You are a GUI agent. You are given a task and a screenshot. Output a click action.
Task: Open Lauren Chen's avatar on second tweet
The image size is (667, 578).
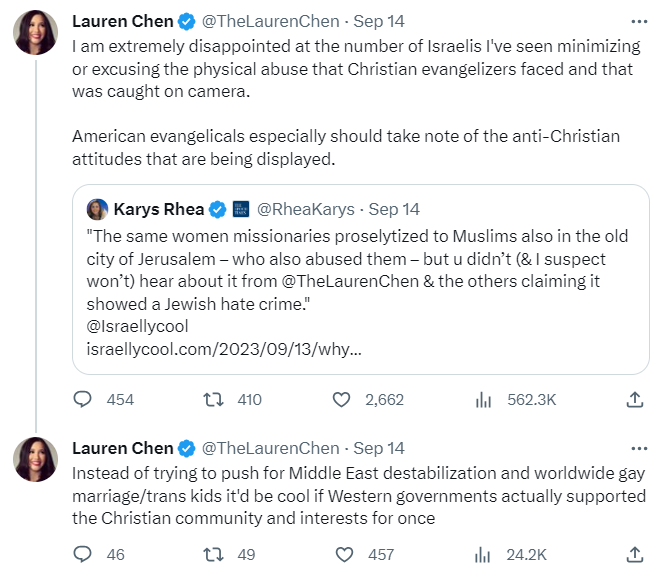pos(35,460)
